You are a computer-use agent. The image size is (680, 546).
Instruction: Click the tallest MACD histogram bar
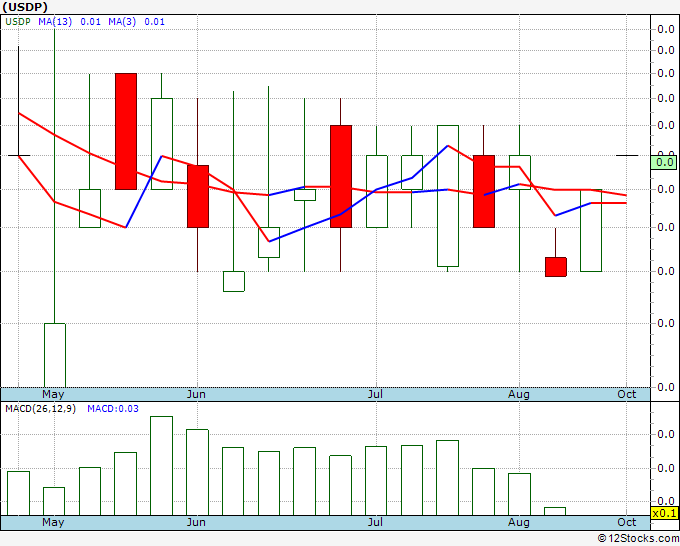(x=161, y=466)
